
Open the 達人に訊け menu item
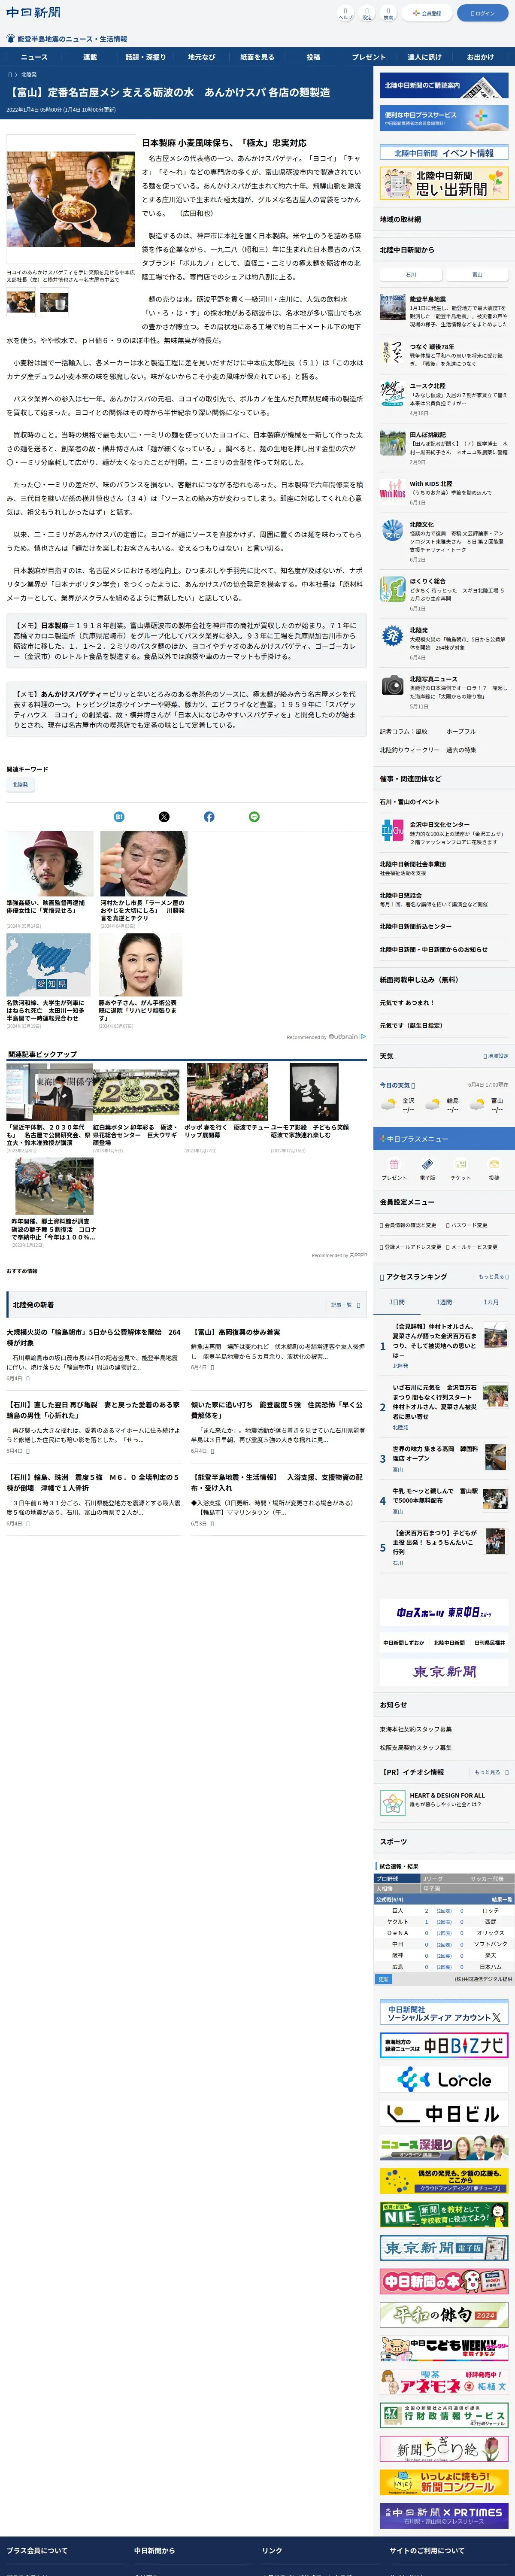424,57
